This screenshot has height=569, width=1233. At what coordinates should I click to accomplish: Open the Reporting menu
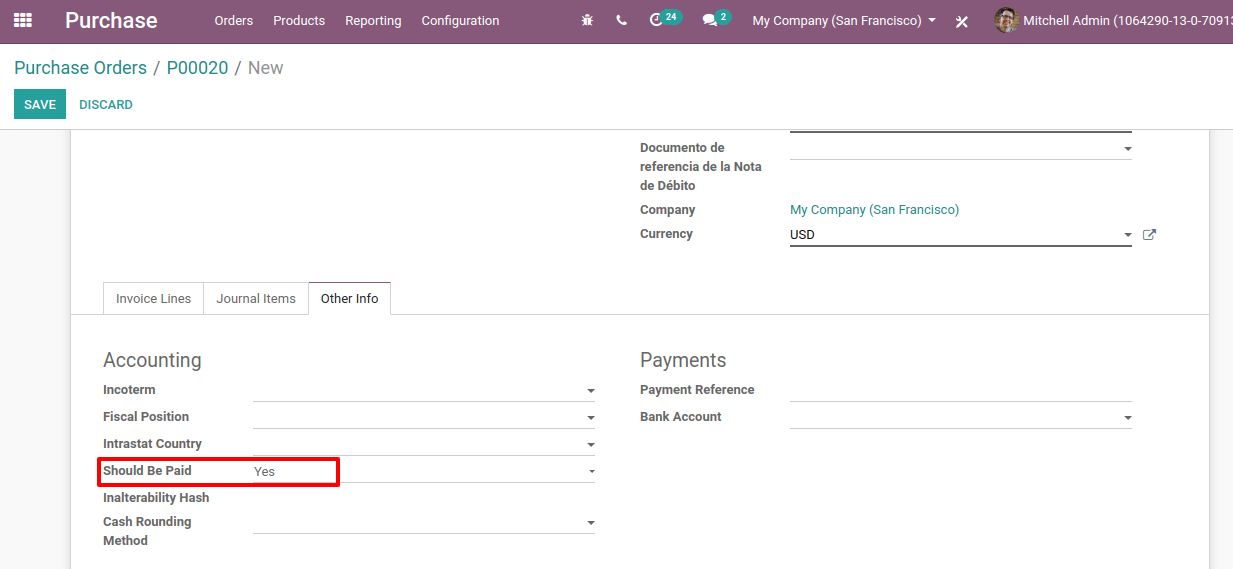point(373,20)
